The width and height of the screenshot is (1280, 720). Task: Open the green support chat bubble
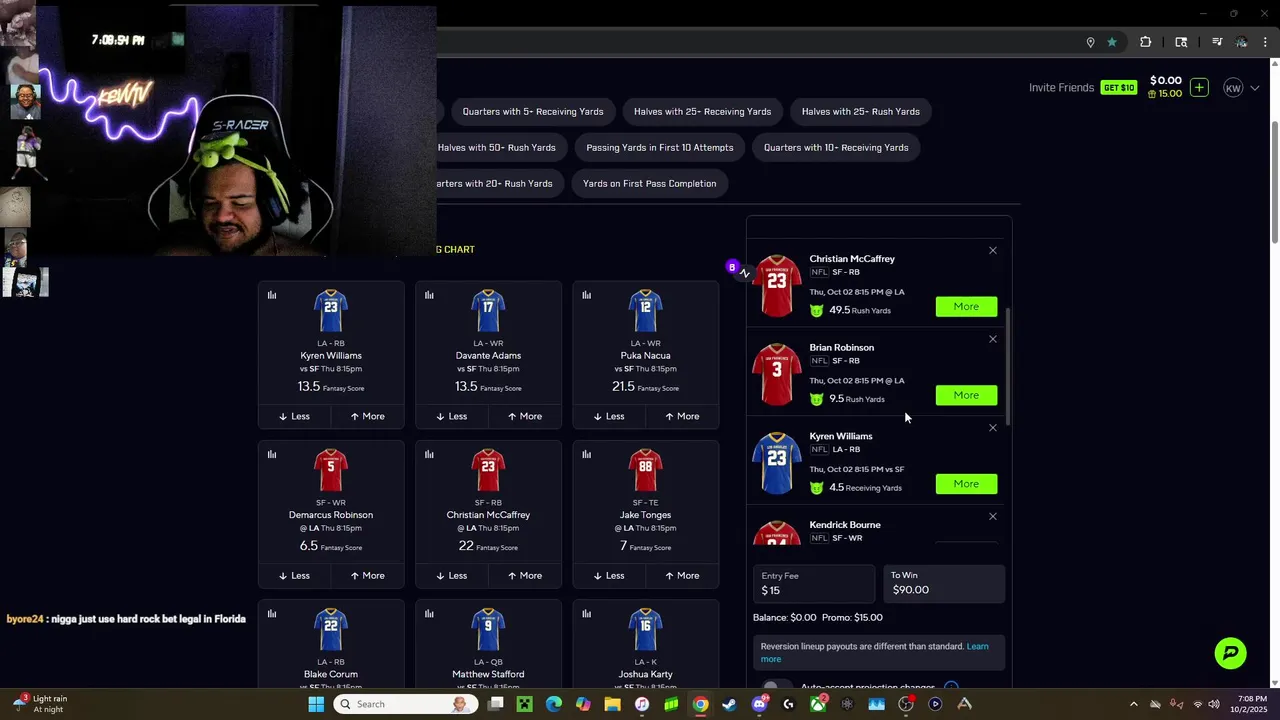click(1231, 653)
